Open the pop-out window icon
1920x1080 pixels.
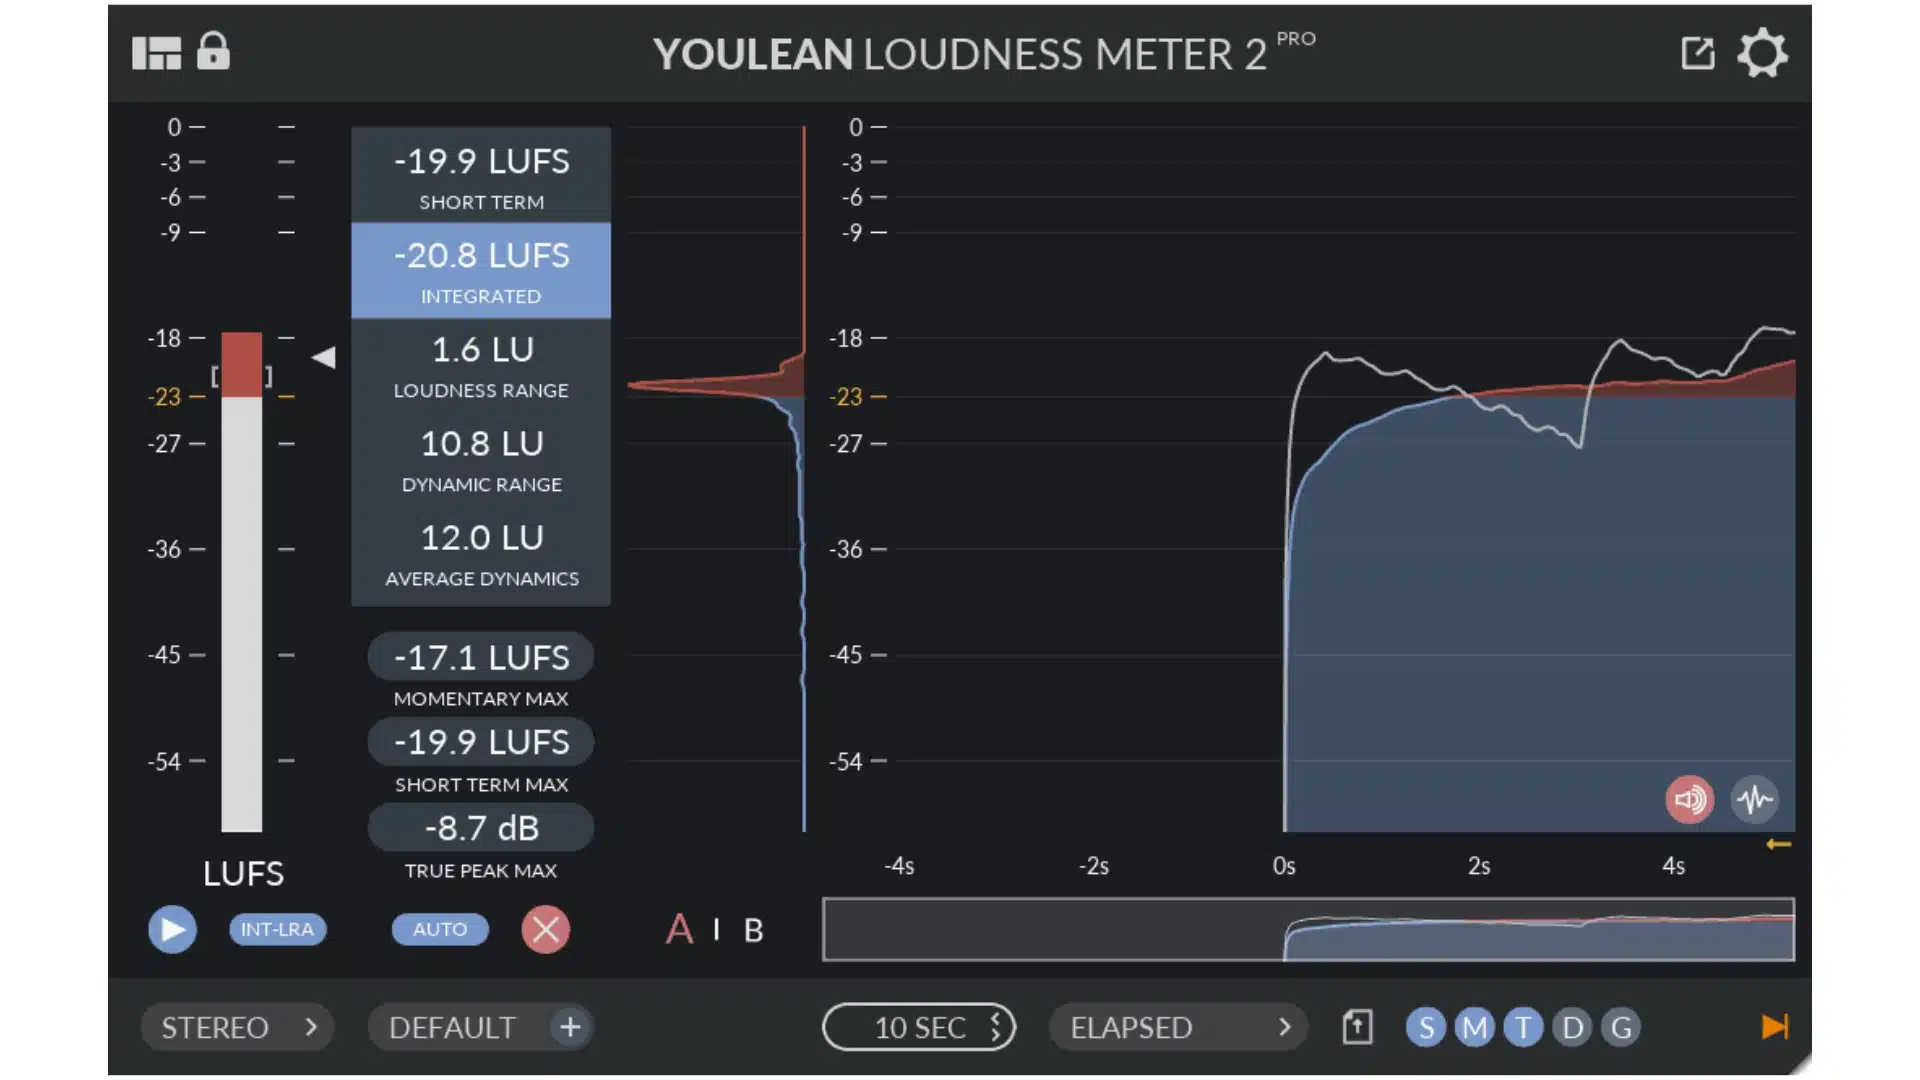[x=1697, y=53]
